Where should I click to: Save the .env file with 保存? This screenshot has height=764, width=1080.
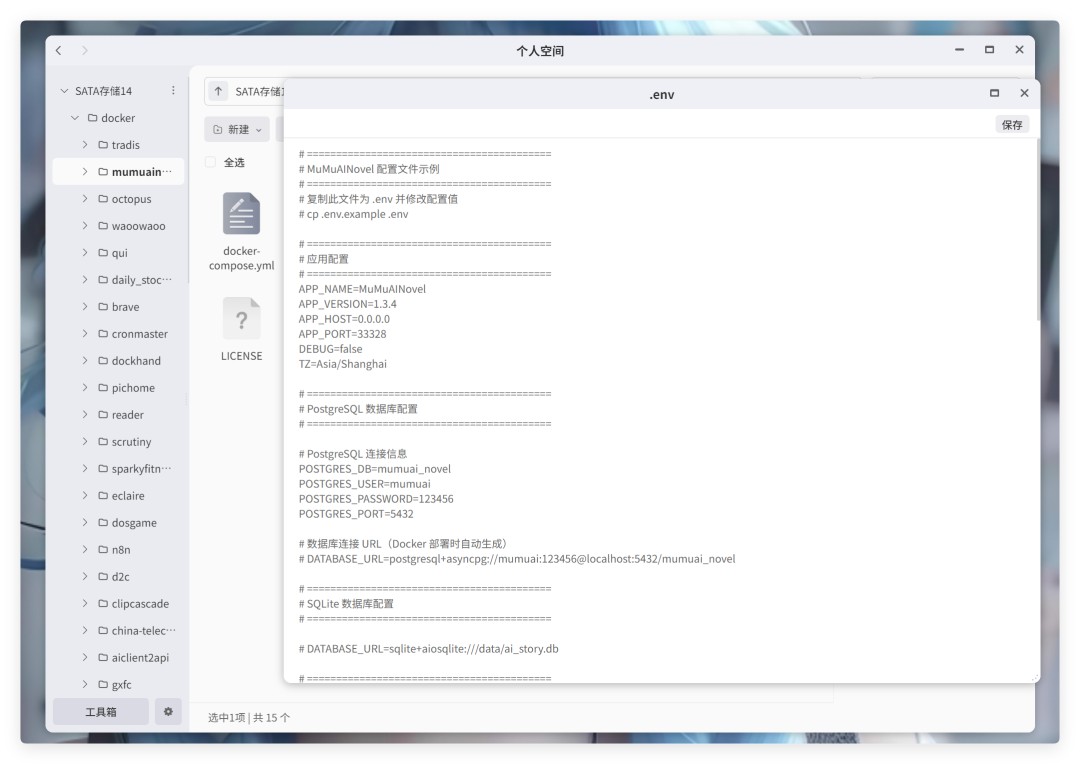click(1012, 125)
